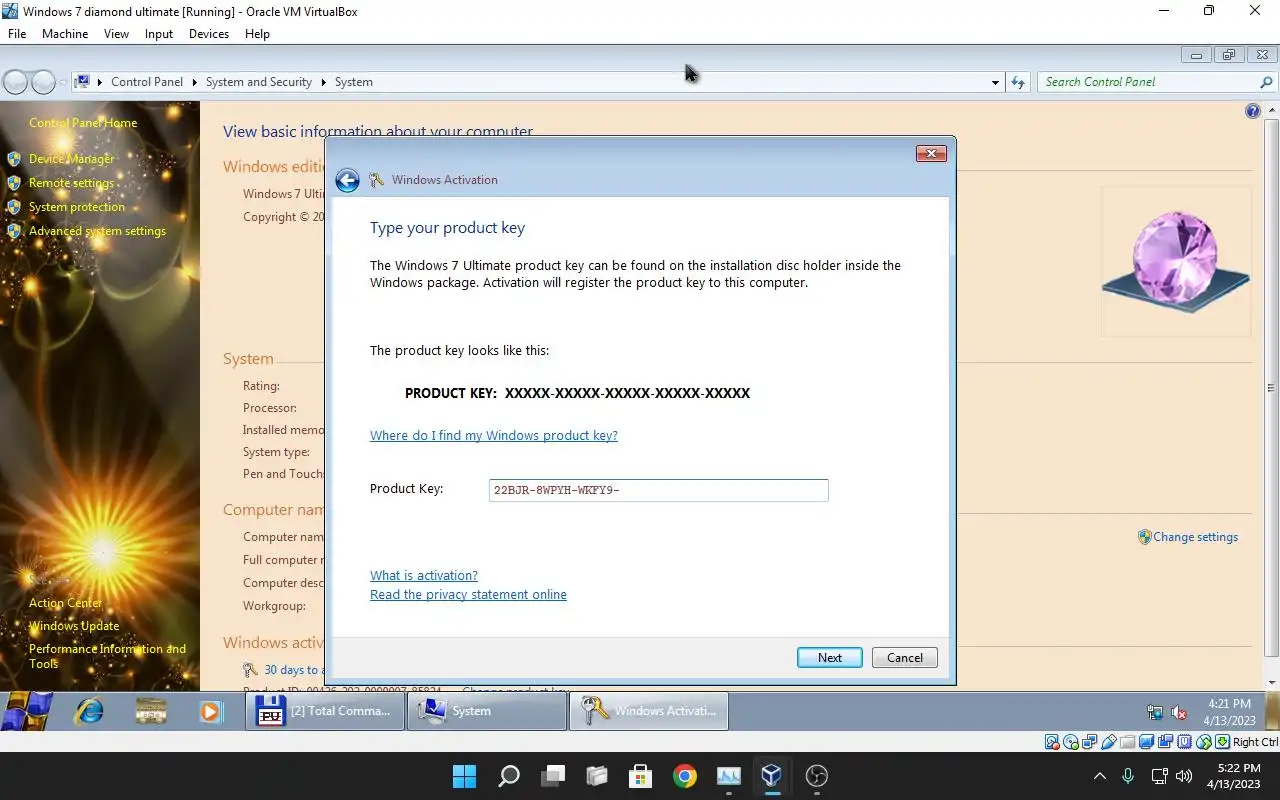
Task: Open the Control Panel help icon
Action: pyautogui.click(x=1252, y=111)
